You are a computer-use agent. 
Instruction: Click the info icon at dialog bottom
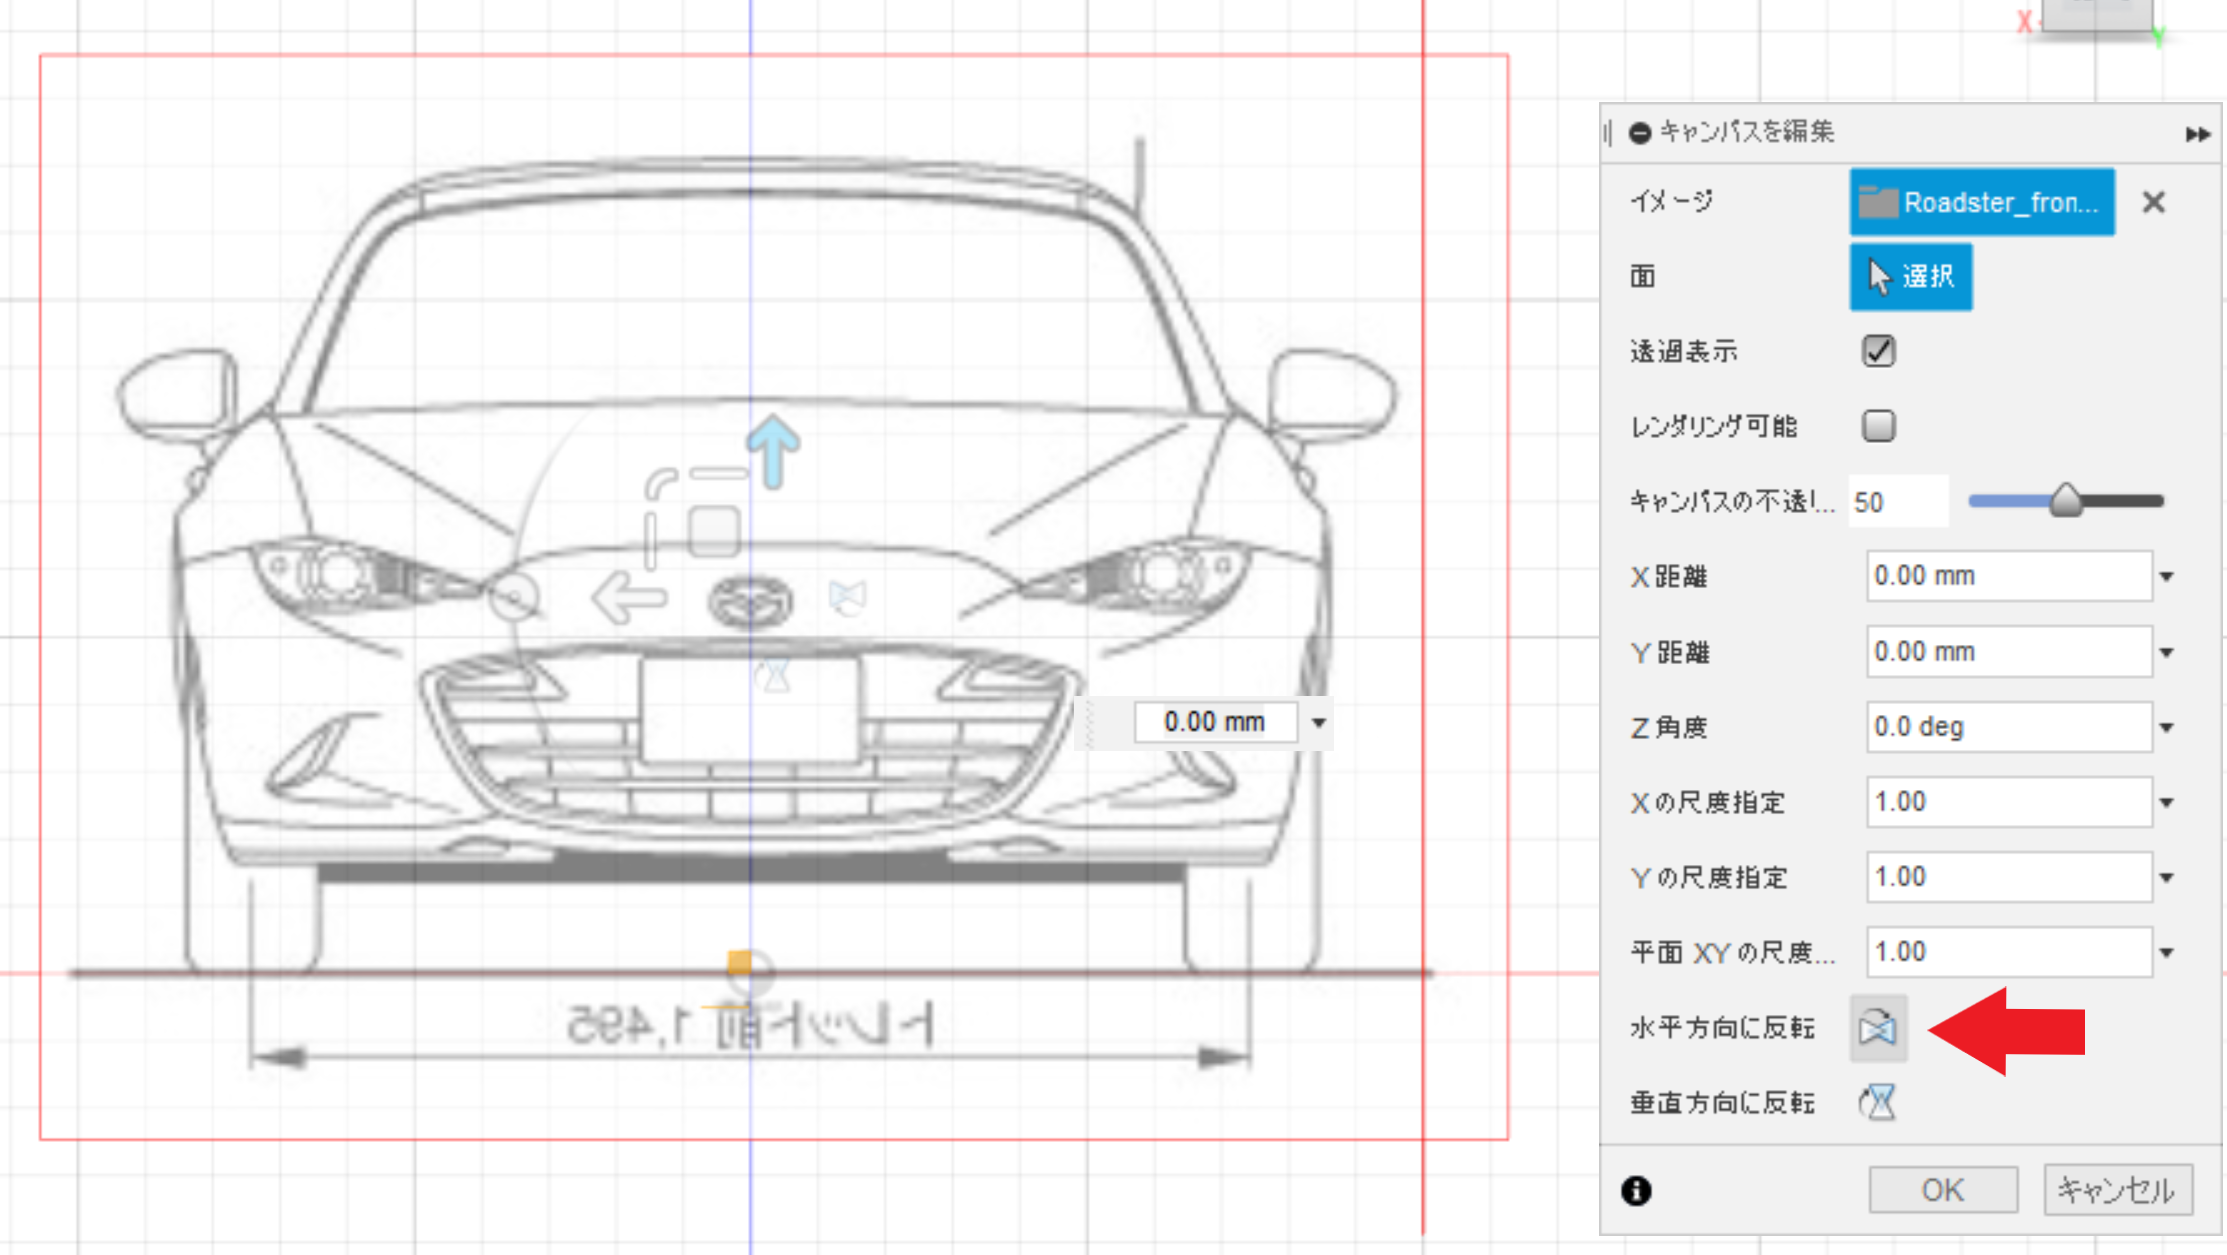click(1636, 1190)
